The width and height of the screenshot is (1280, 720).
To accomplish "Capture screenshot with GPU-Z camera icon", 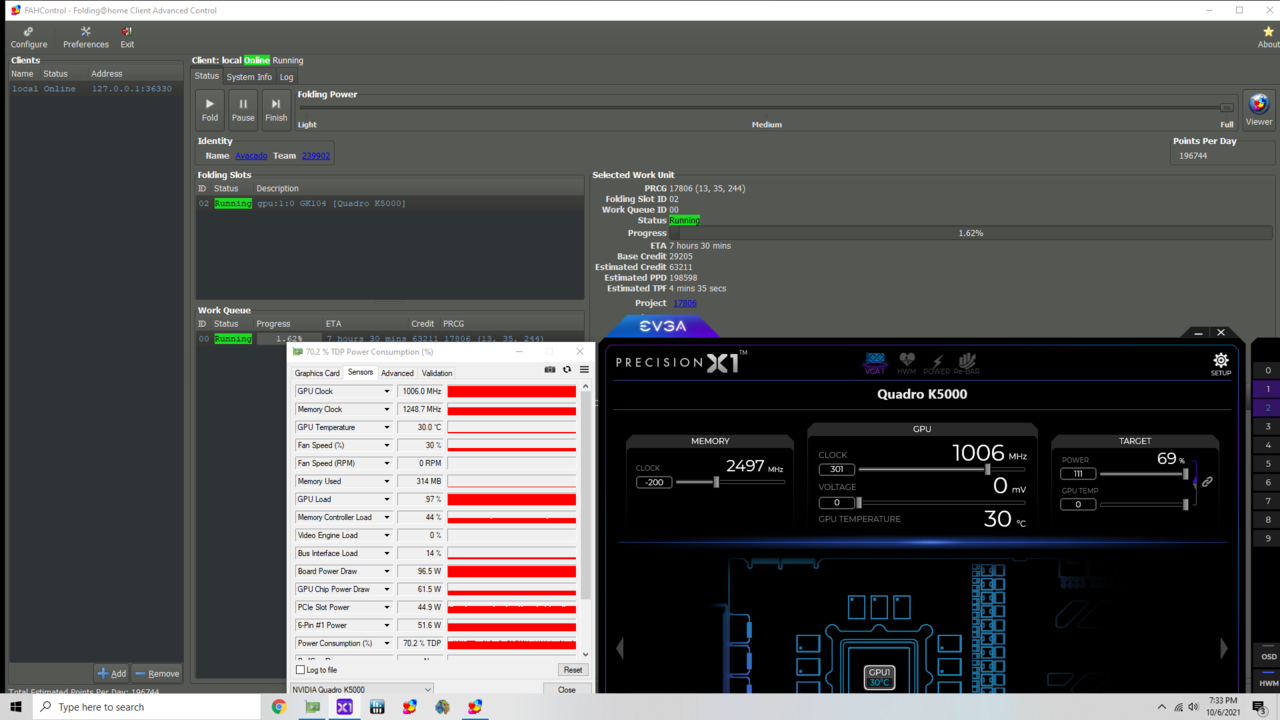I will click(549, 369).
